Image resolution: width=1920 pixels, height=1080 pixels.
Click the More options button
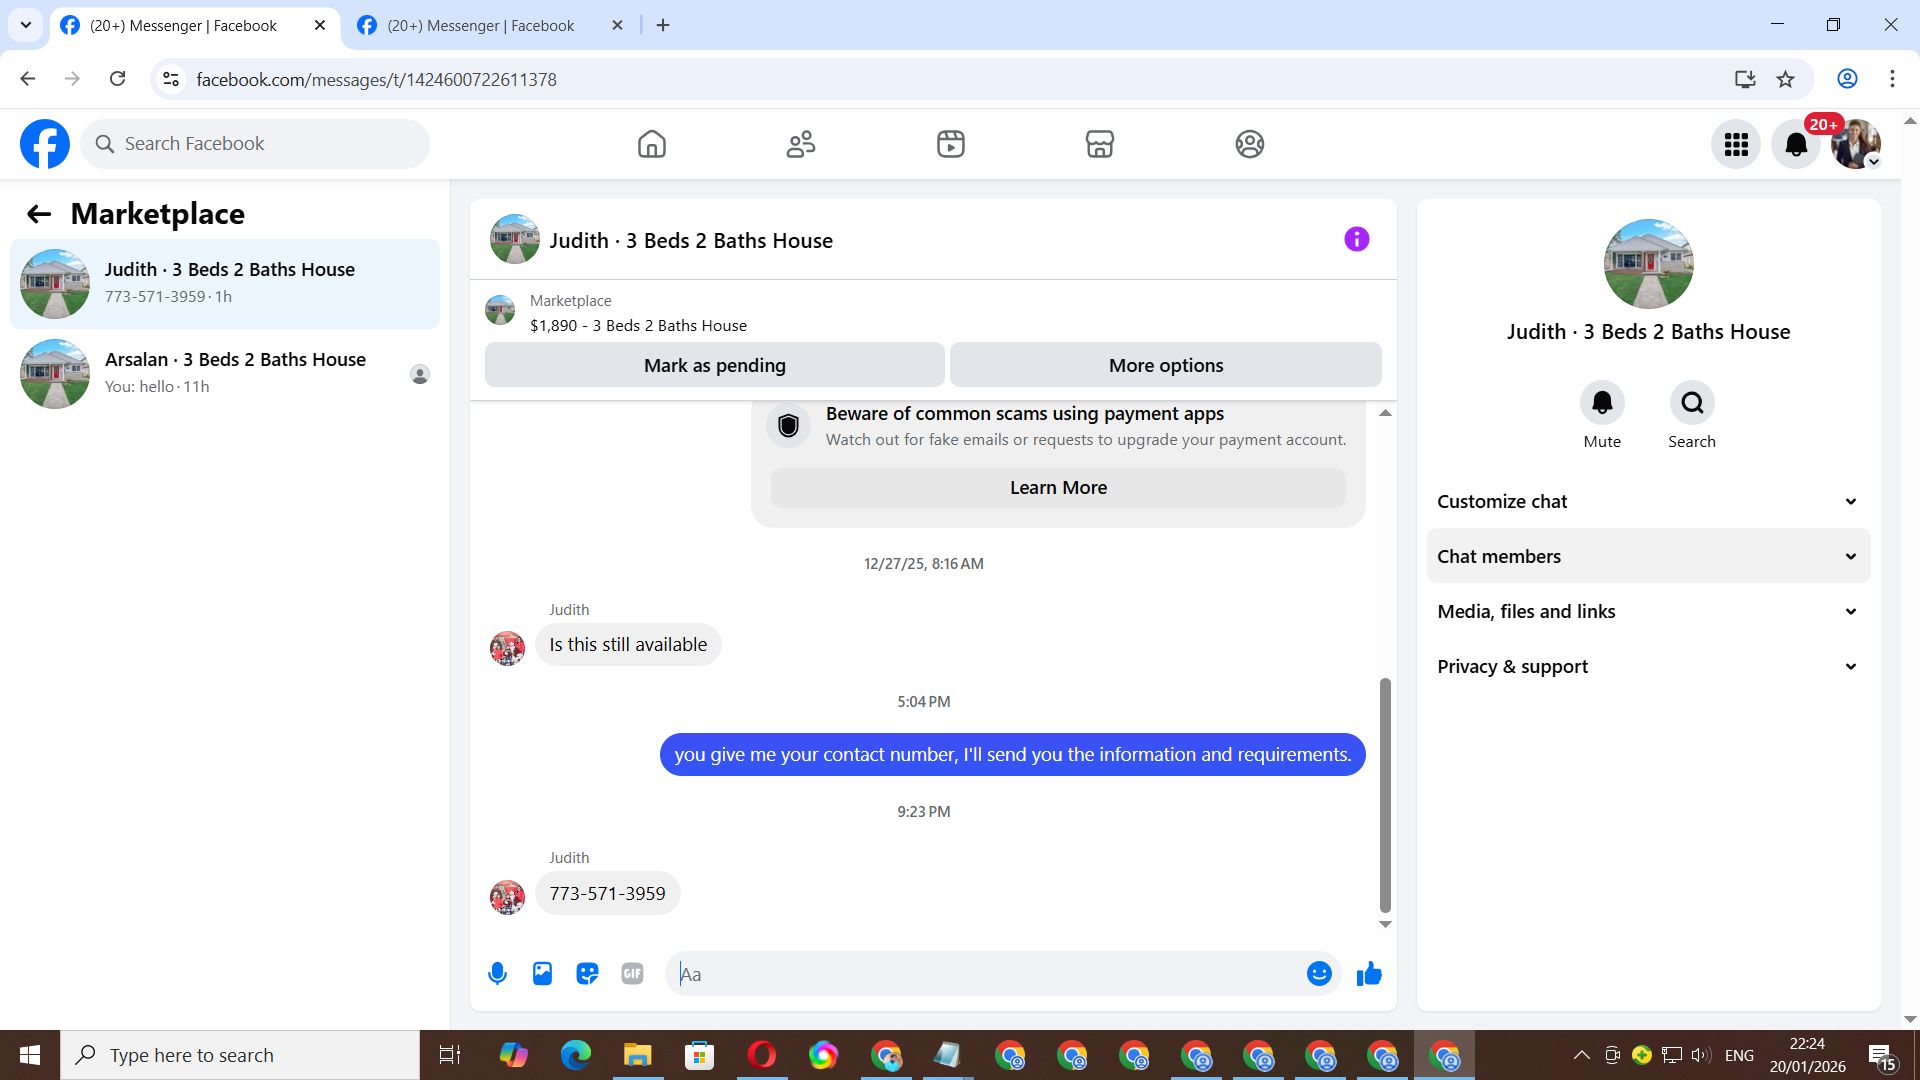pos(1166,365)
